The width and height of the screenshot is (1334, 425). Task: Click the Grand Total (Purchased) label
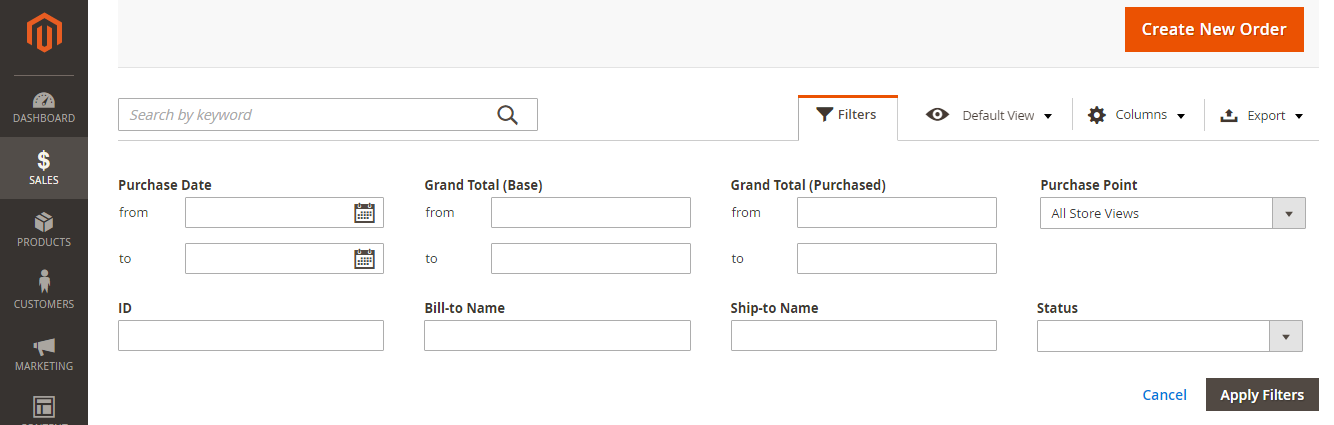(809, 185)
